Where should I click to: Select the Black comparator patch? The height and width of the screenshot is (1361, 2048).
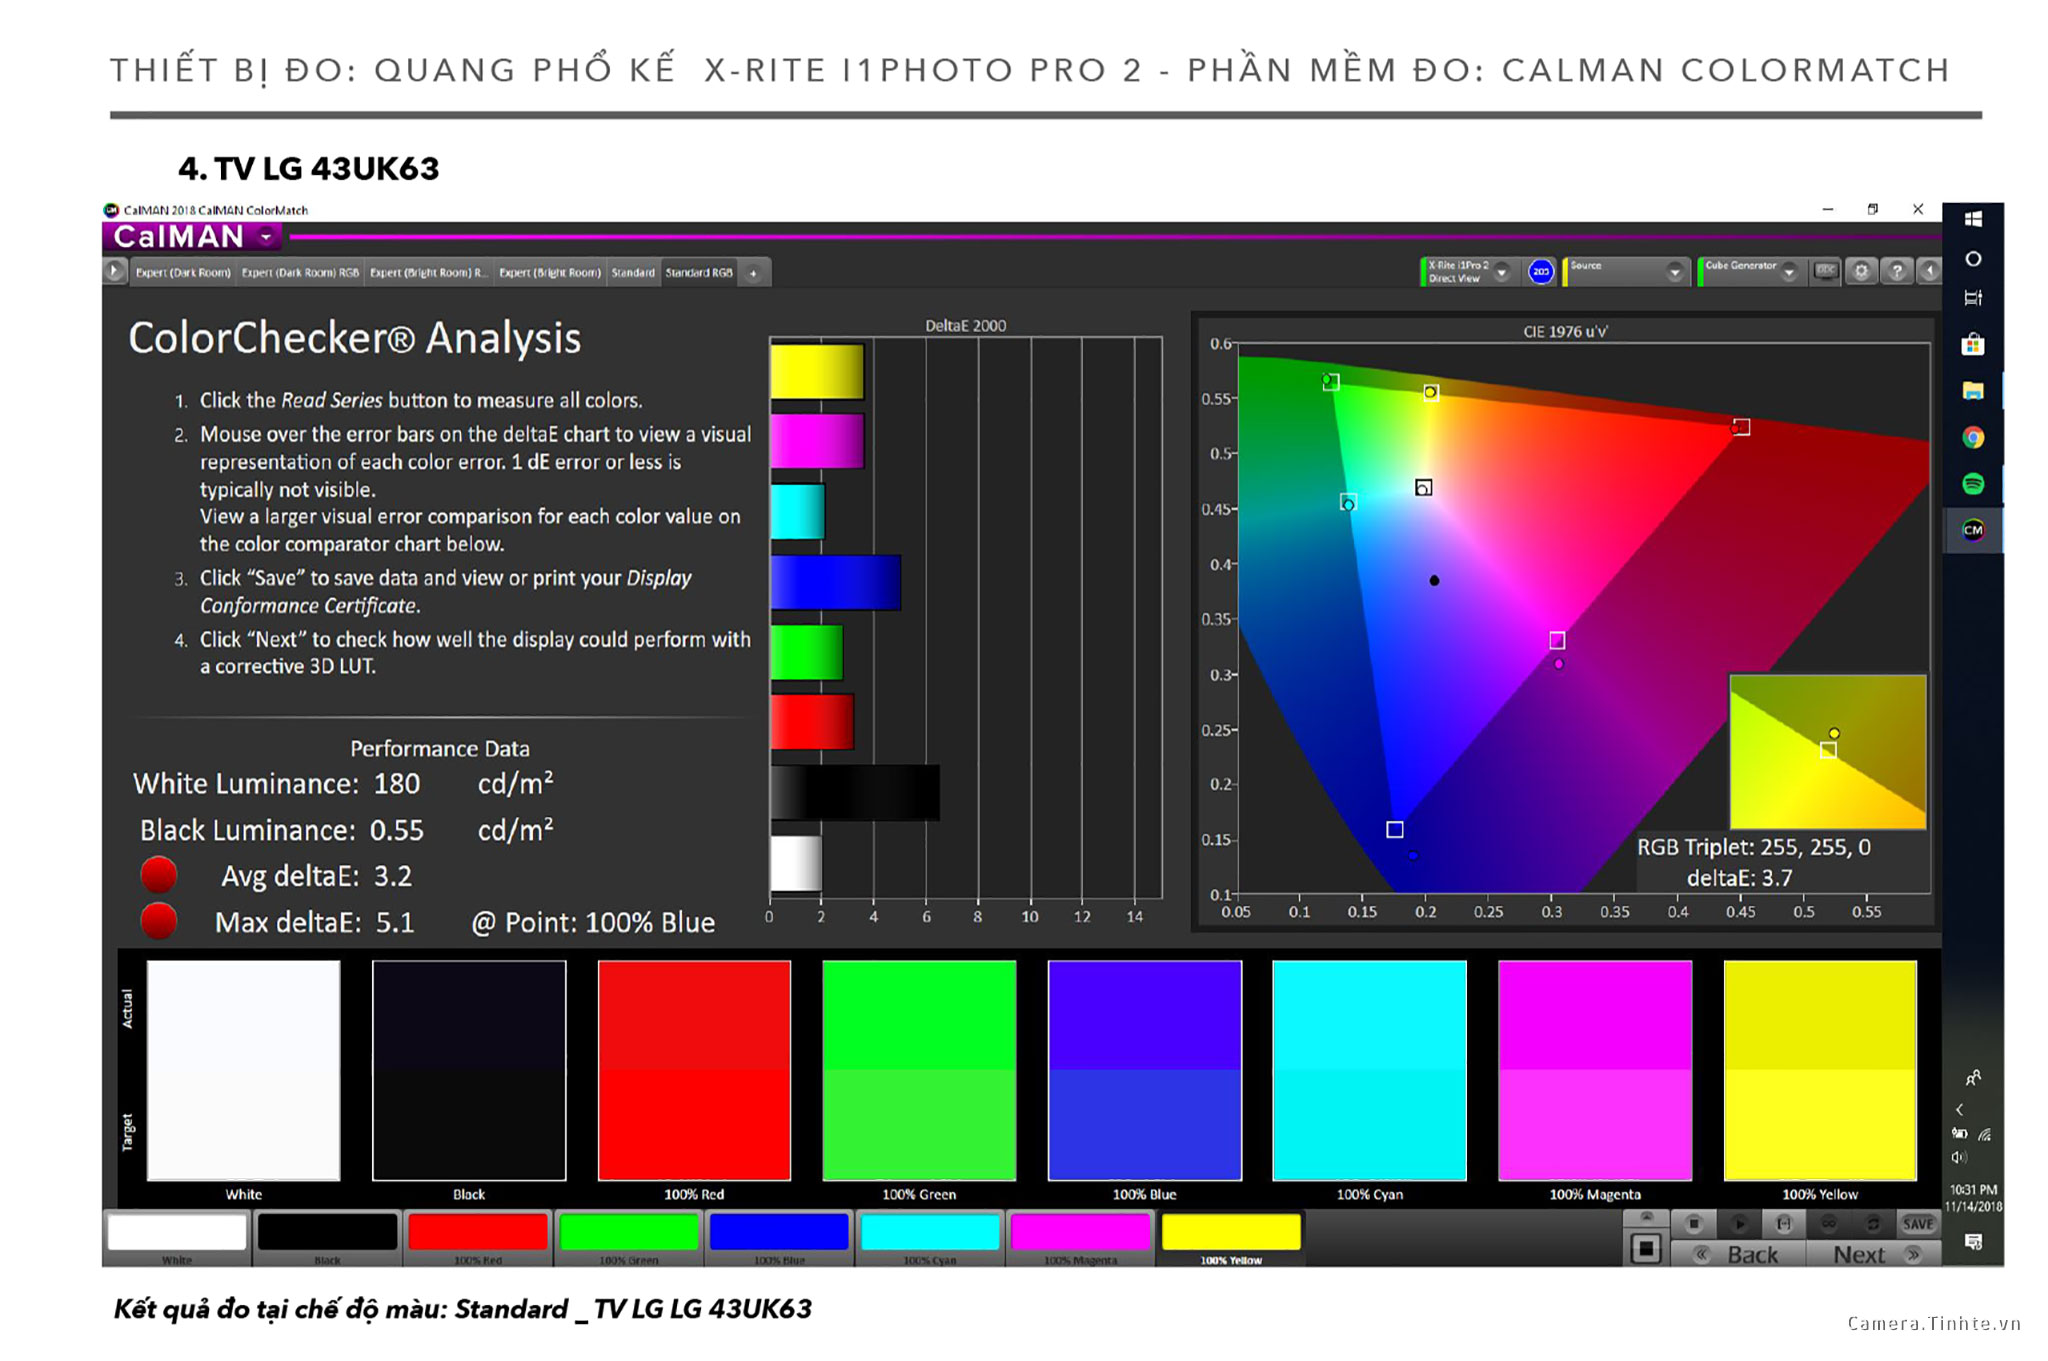(469, 1070)
